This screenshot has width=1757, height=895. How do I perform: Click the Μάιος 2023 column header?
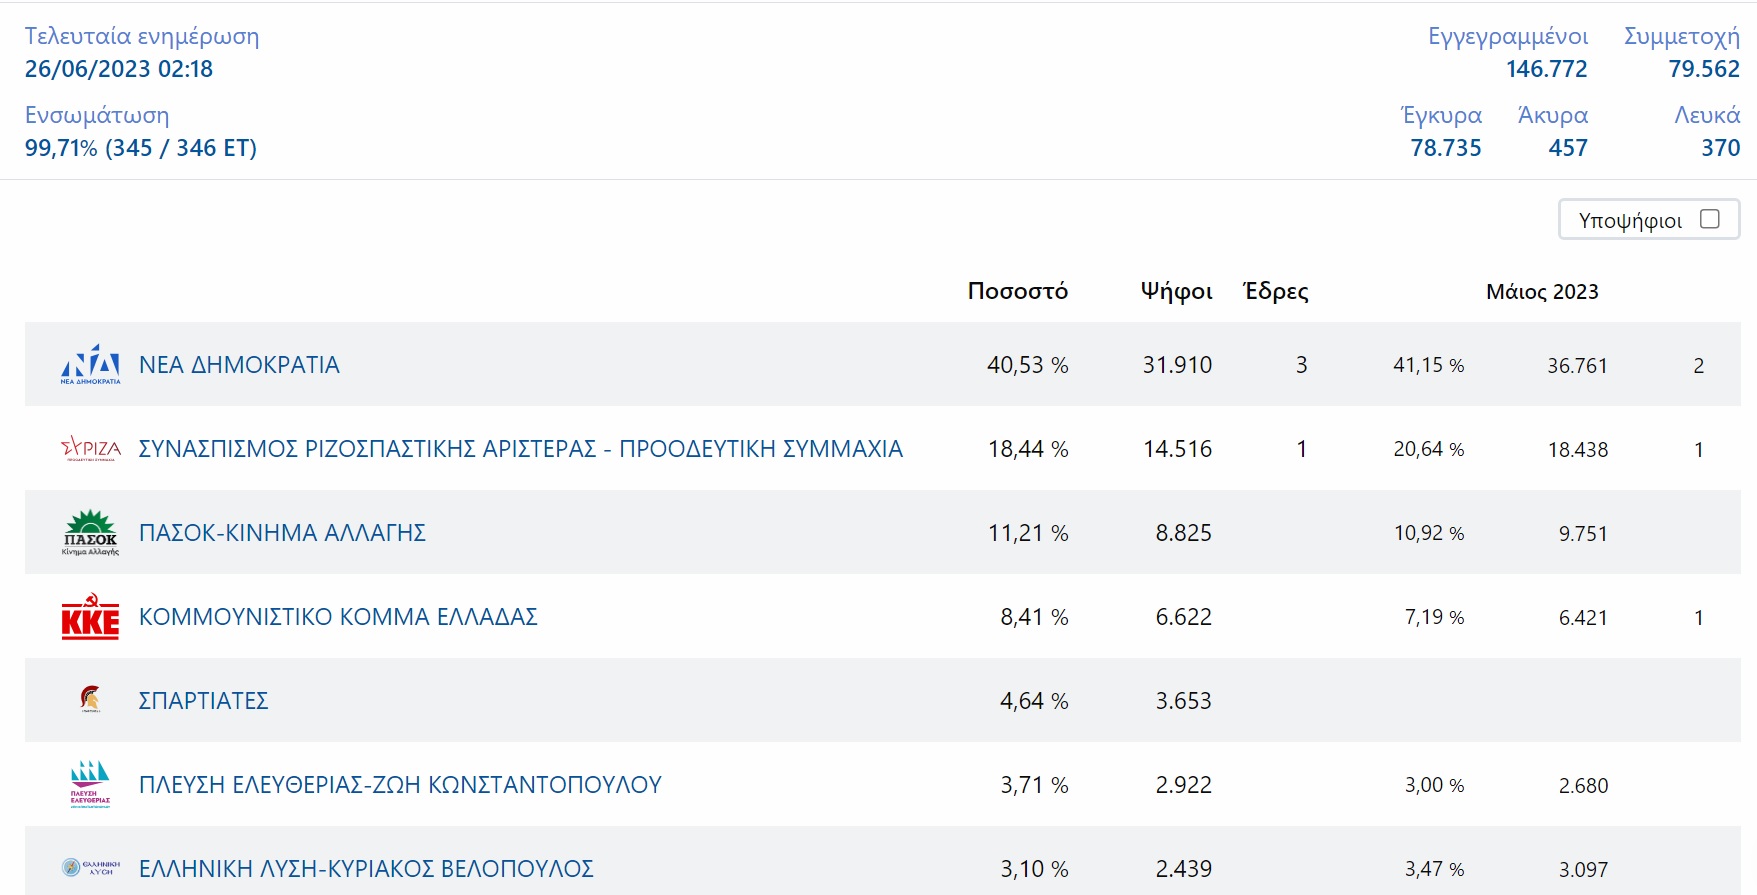[1542, 292]
